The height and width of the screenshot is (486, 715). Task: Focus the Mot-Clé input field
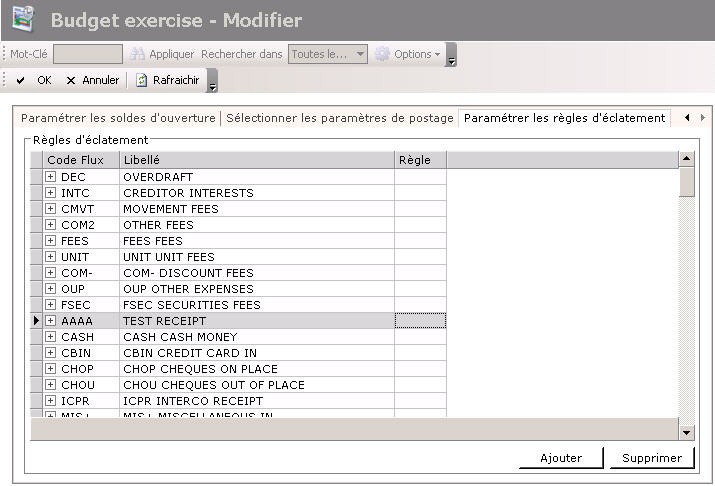[87, 54]
